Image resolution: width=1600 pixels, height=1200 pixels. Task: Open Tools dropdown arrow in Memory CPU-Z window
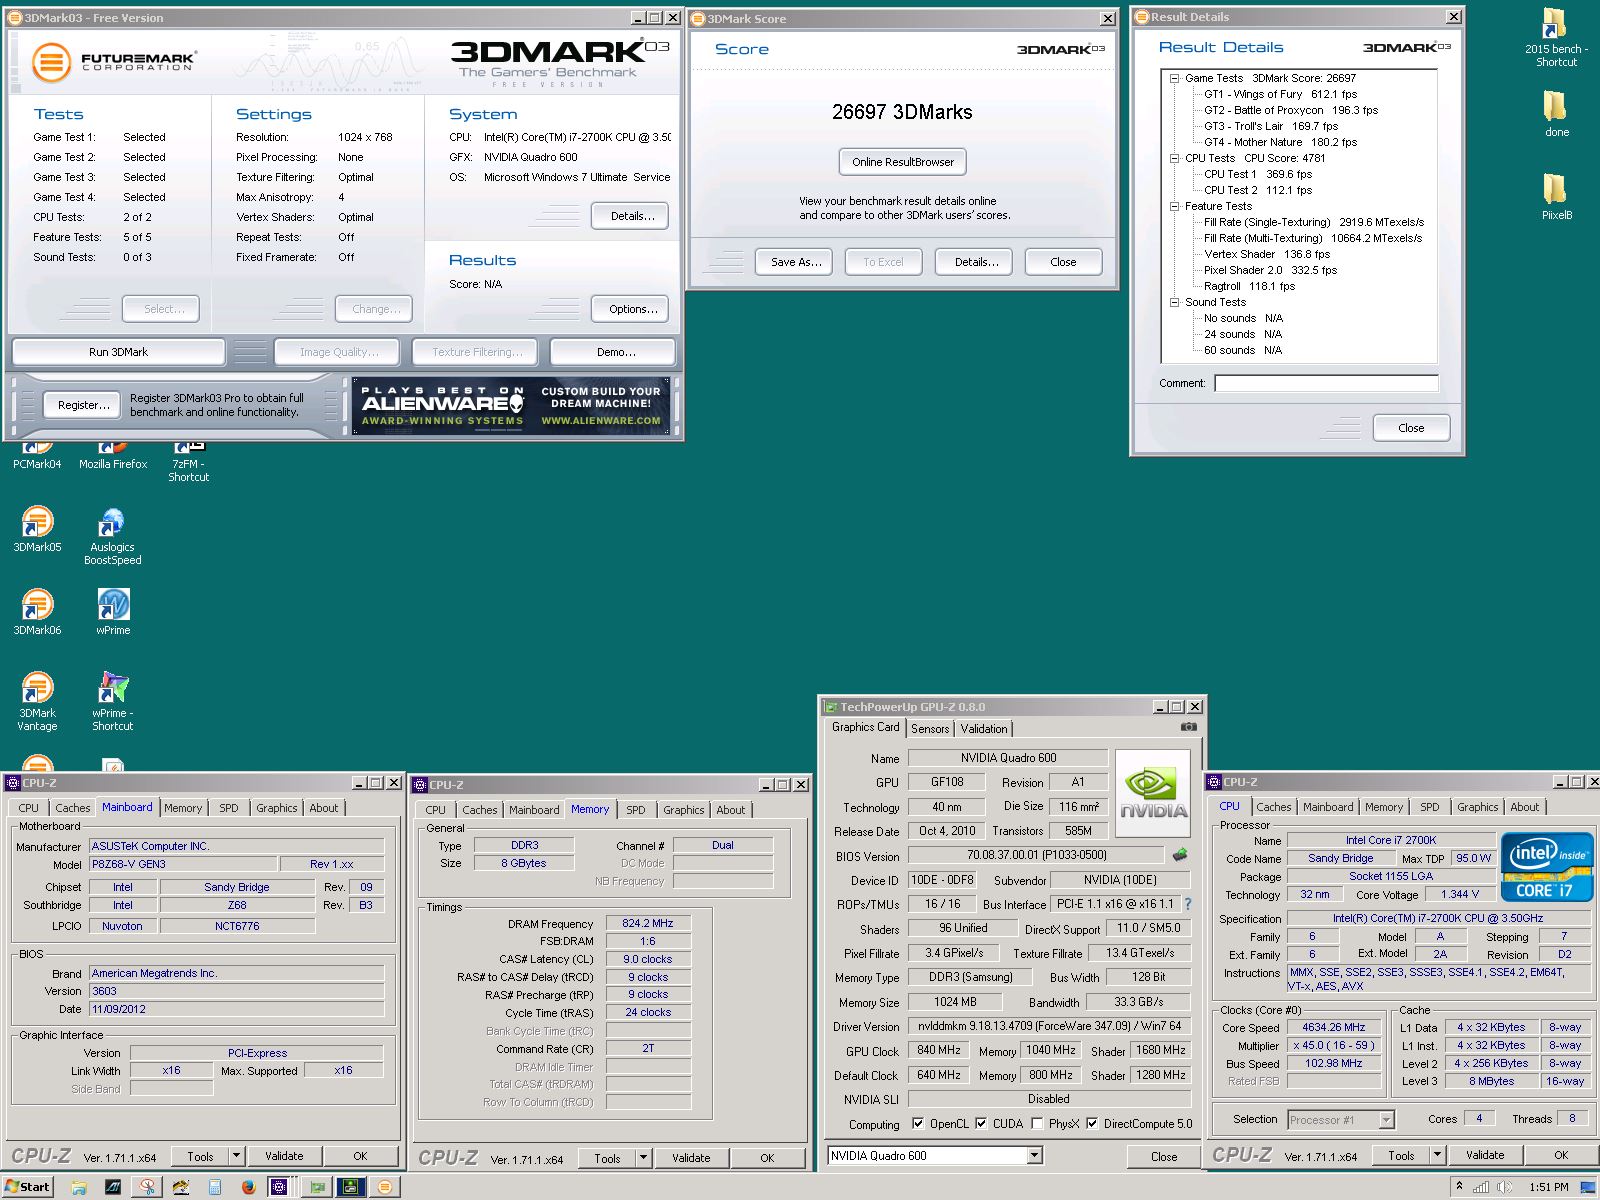click(644, 1158)
